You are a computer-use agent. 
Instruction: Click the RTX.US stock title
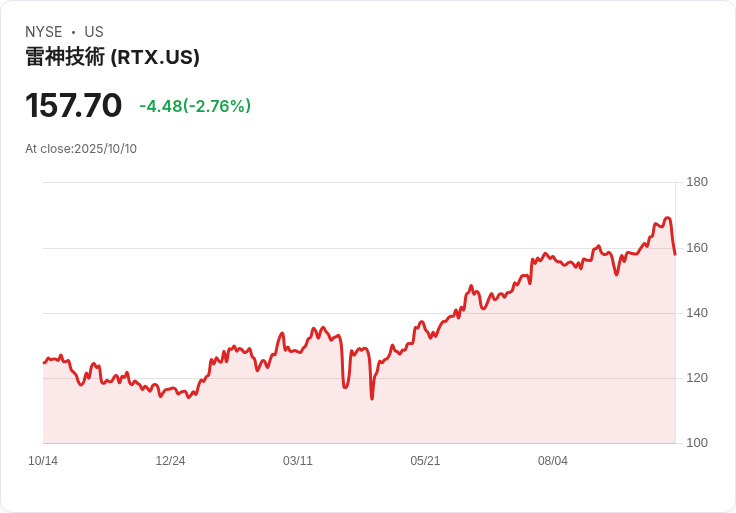point(112,57)
